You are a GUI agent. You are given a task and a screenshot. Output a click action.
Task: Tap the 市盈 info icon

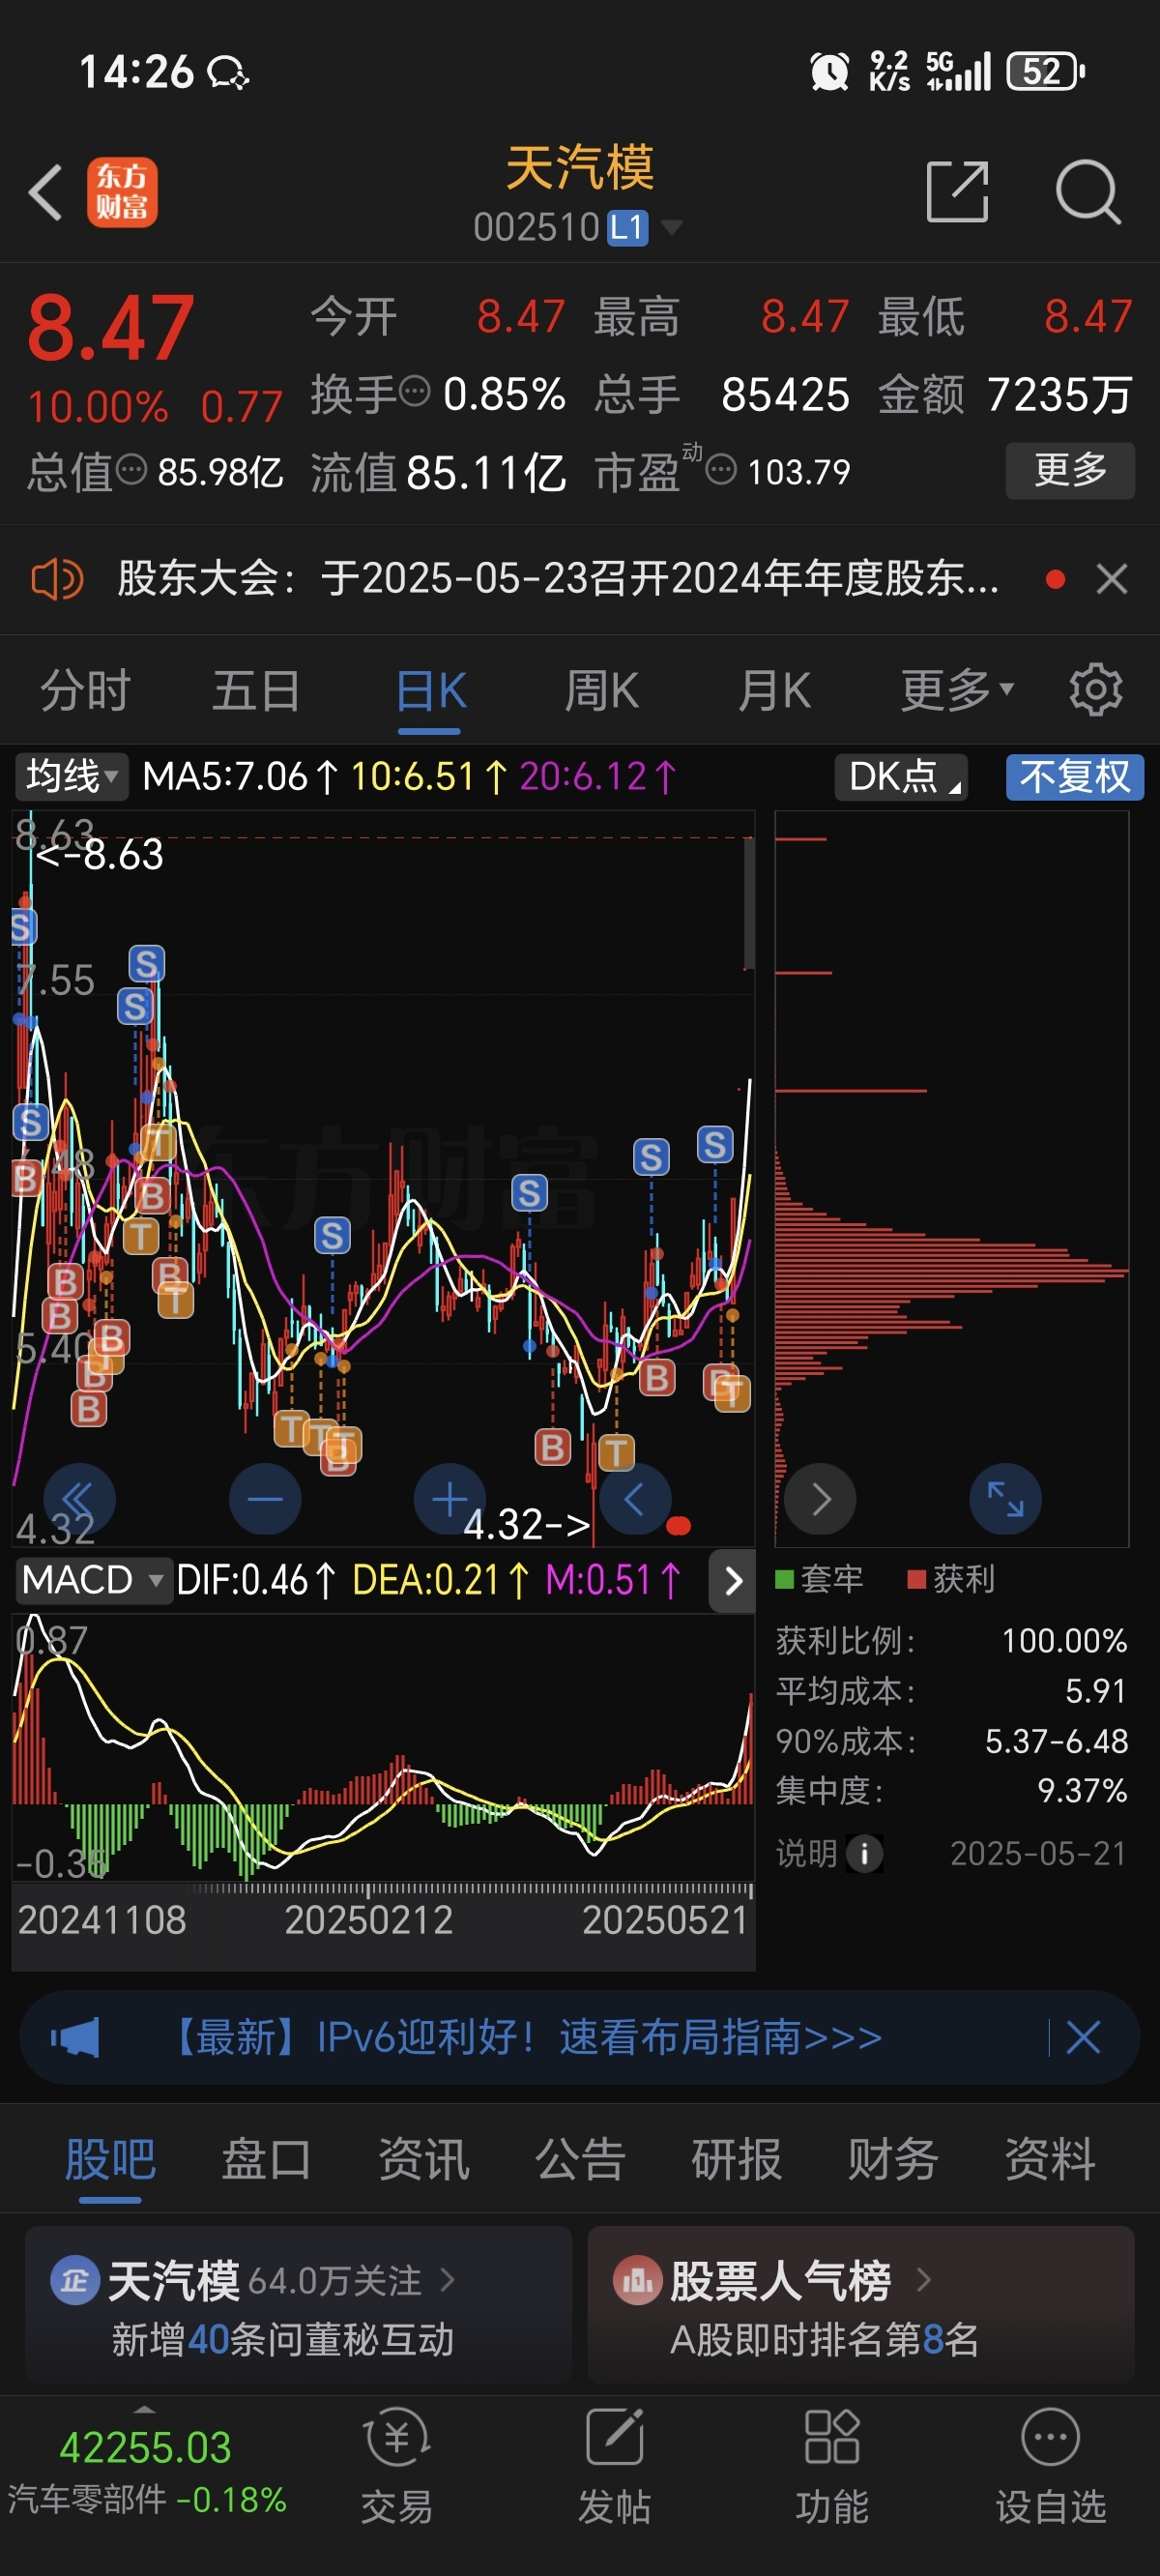pyautogui.click(x=721, y=469)
